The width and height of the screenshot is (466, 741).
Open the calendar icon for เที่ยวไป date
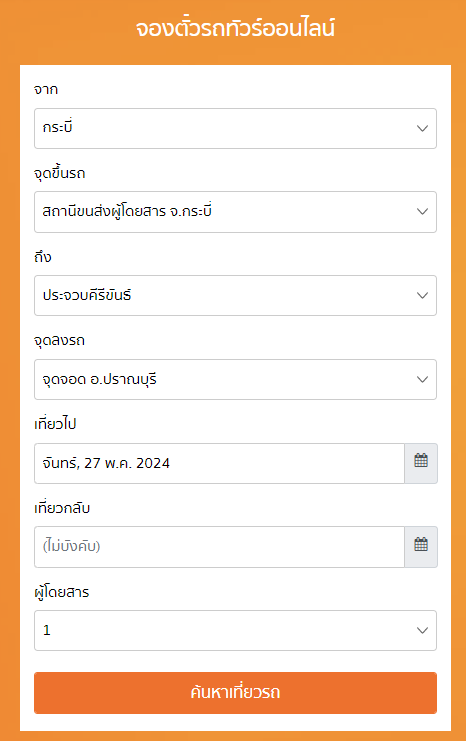click(x=421, y=463)
